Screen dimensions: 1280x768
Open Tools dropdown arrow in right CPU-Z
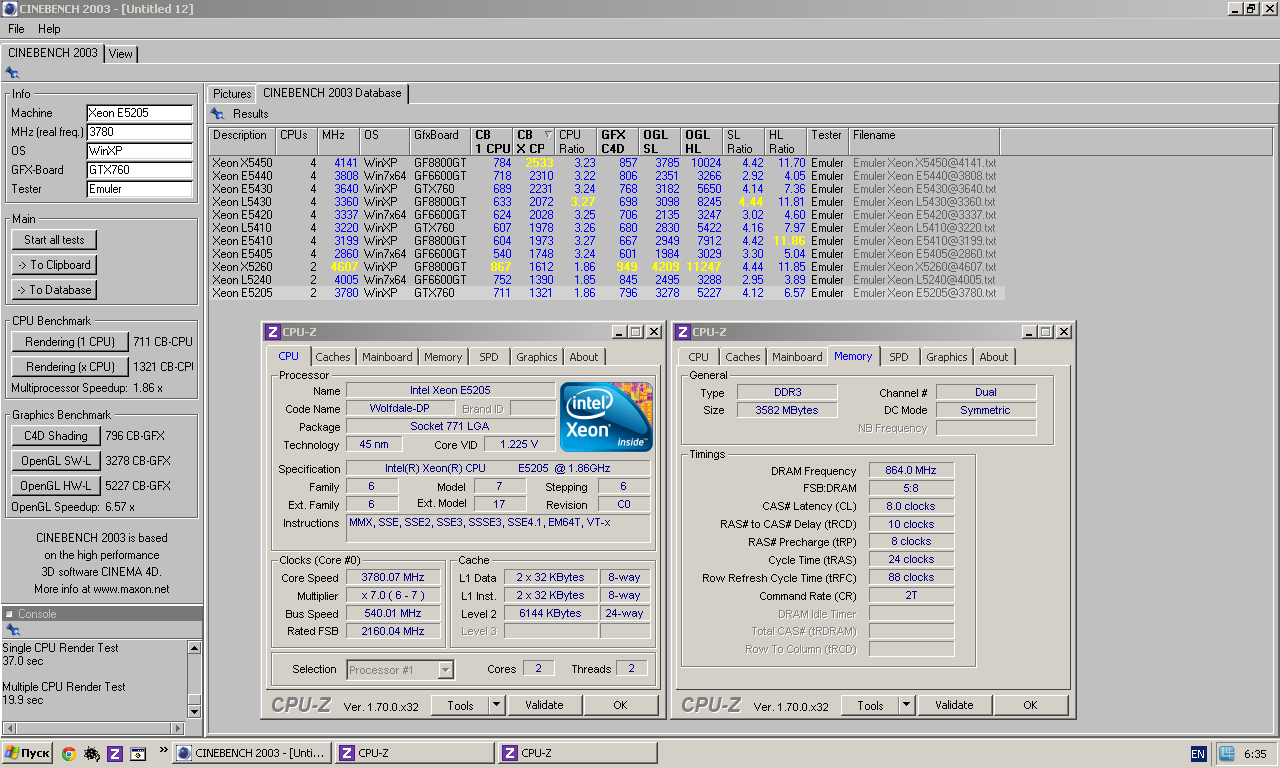(x=907, y=705)
